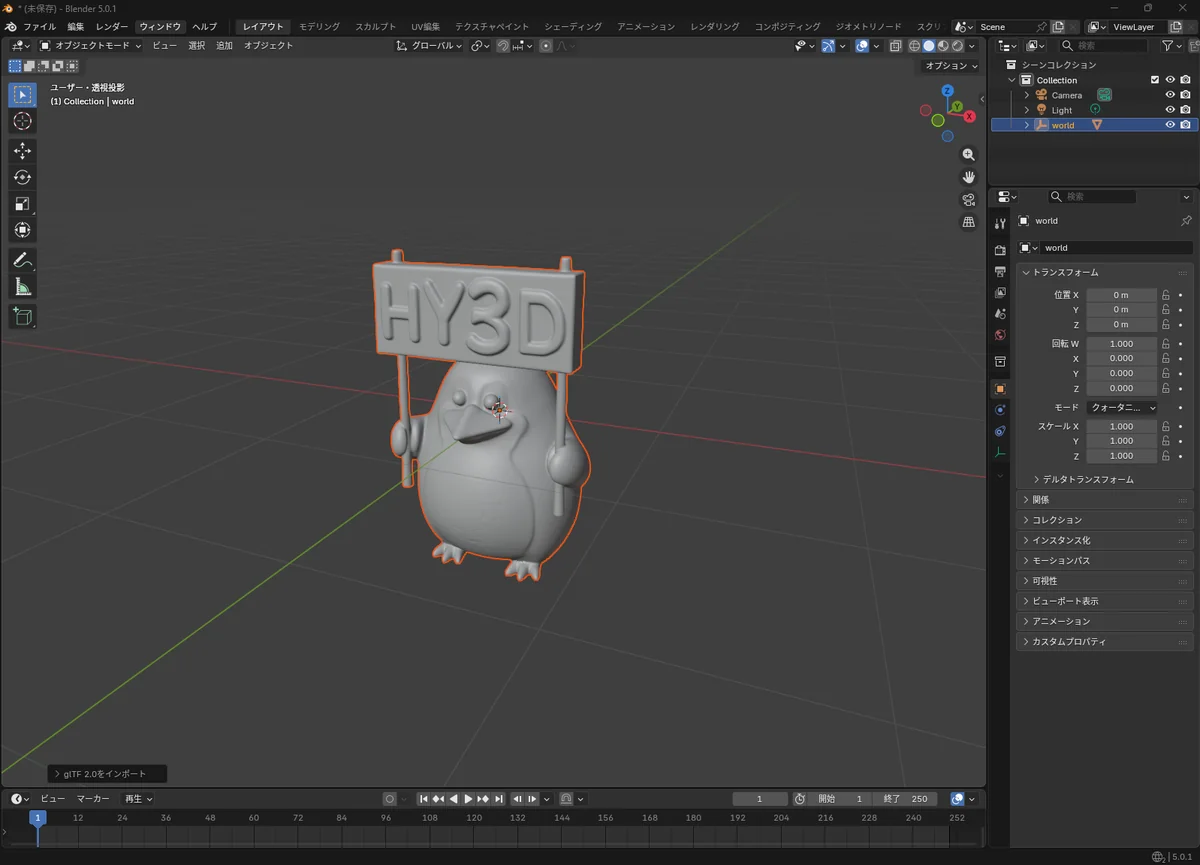Image resolution: width=1200 pixels, height=865 pixels.
Task: Activate the 3D Cursor tool
Action: coord(22,121)
